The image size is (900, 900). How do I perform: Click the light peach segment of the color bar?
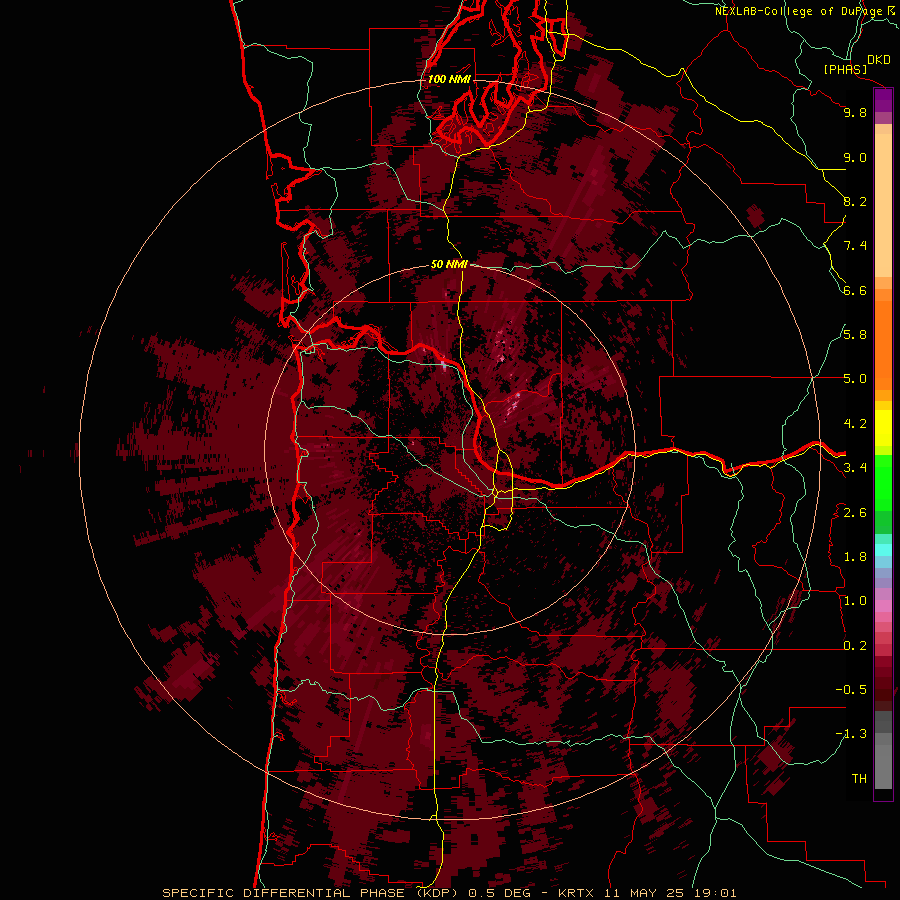883,205
